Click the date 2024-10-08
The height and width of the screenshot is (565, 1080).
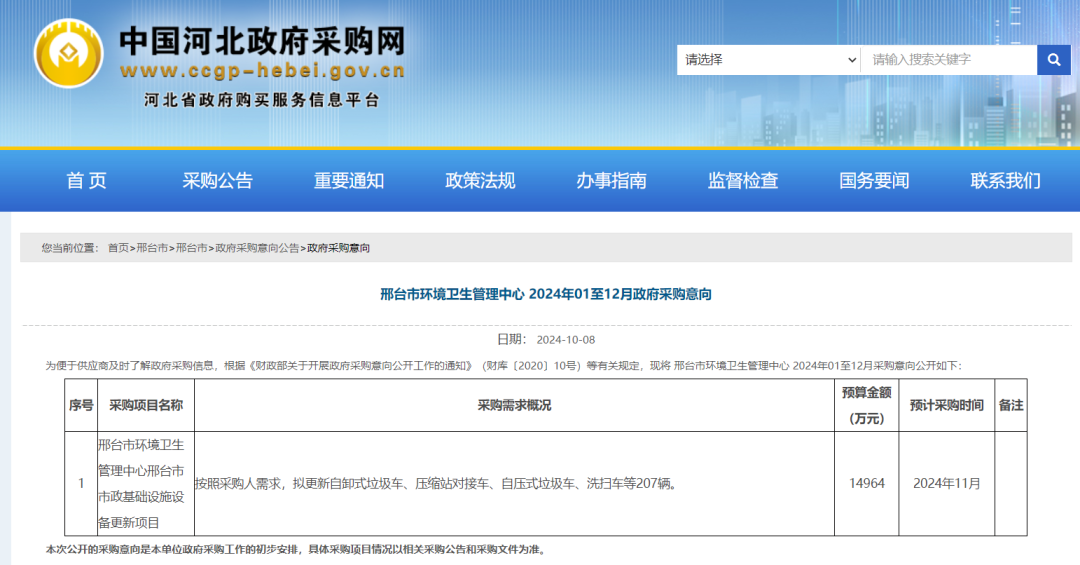pyautogui.click(x=565, y=340)
